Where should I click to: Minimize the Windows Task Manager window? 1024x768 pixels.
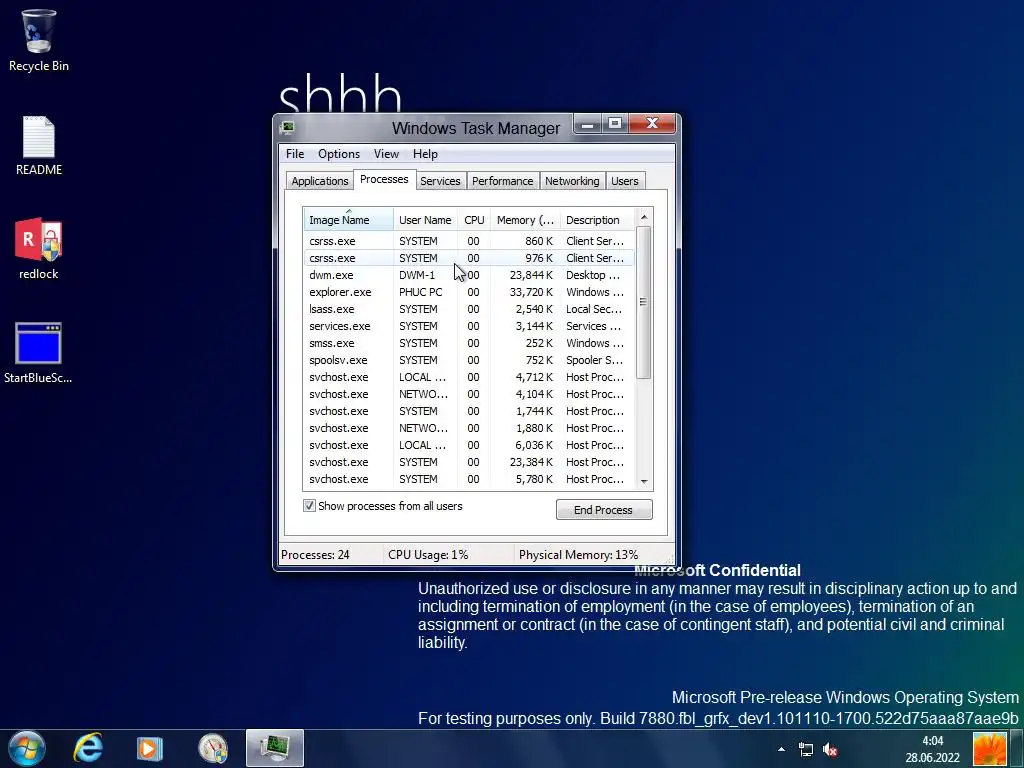(588, 124)
